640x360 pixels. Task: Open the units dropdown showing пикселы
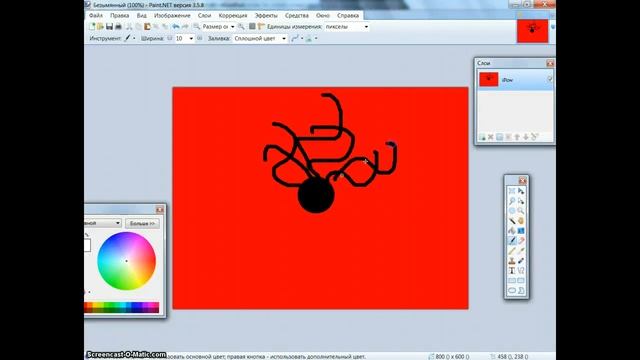366,27
